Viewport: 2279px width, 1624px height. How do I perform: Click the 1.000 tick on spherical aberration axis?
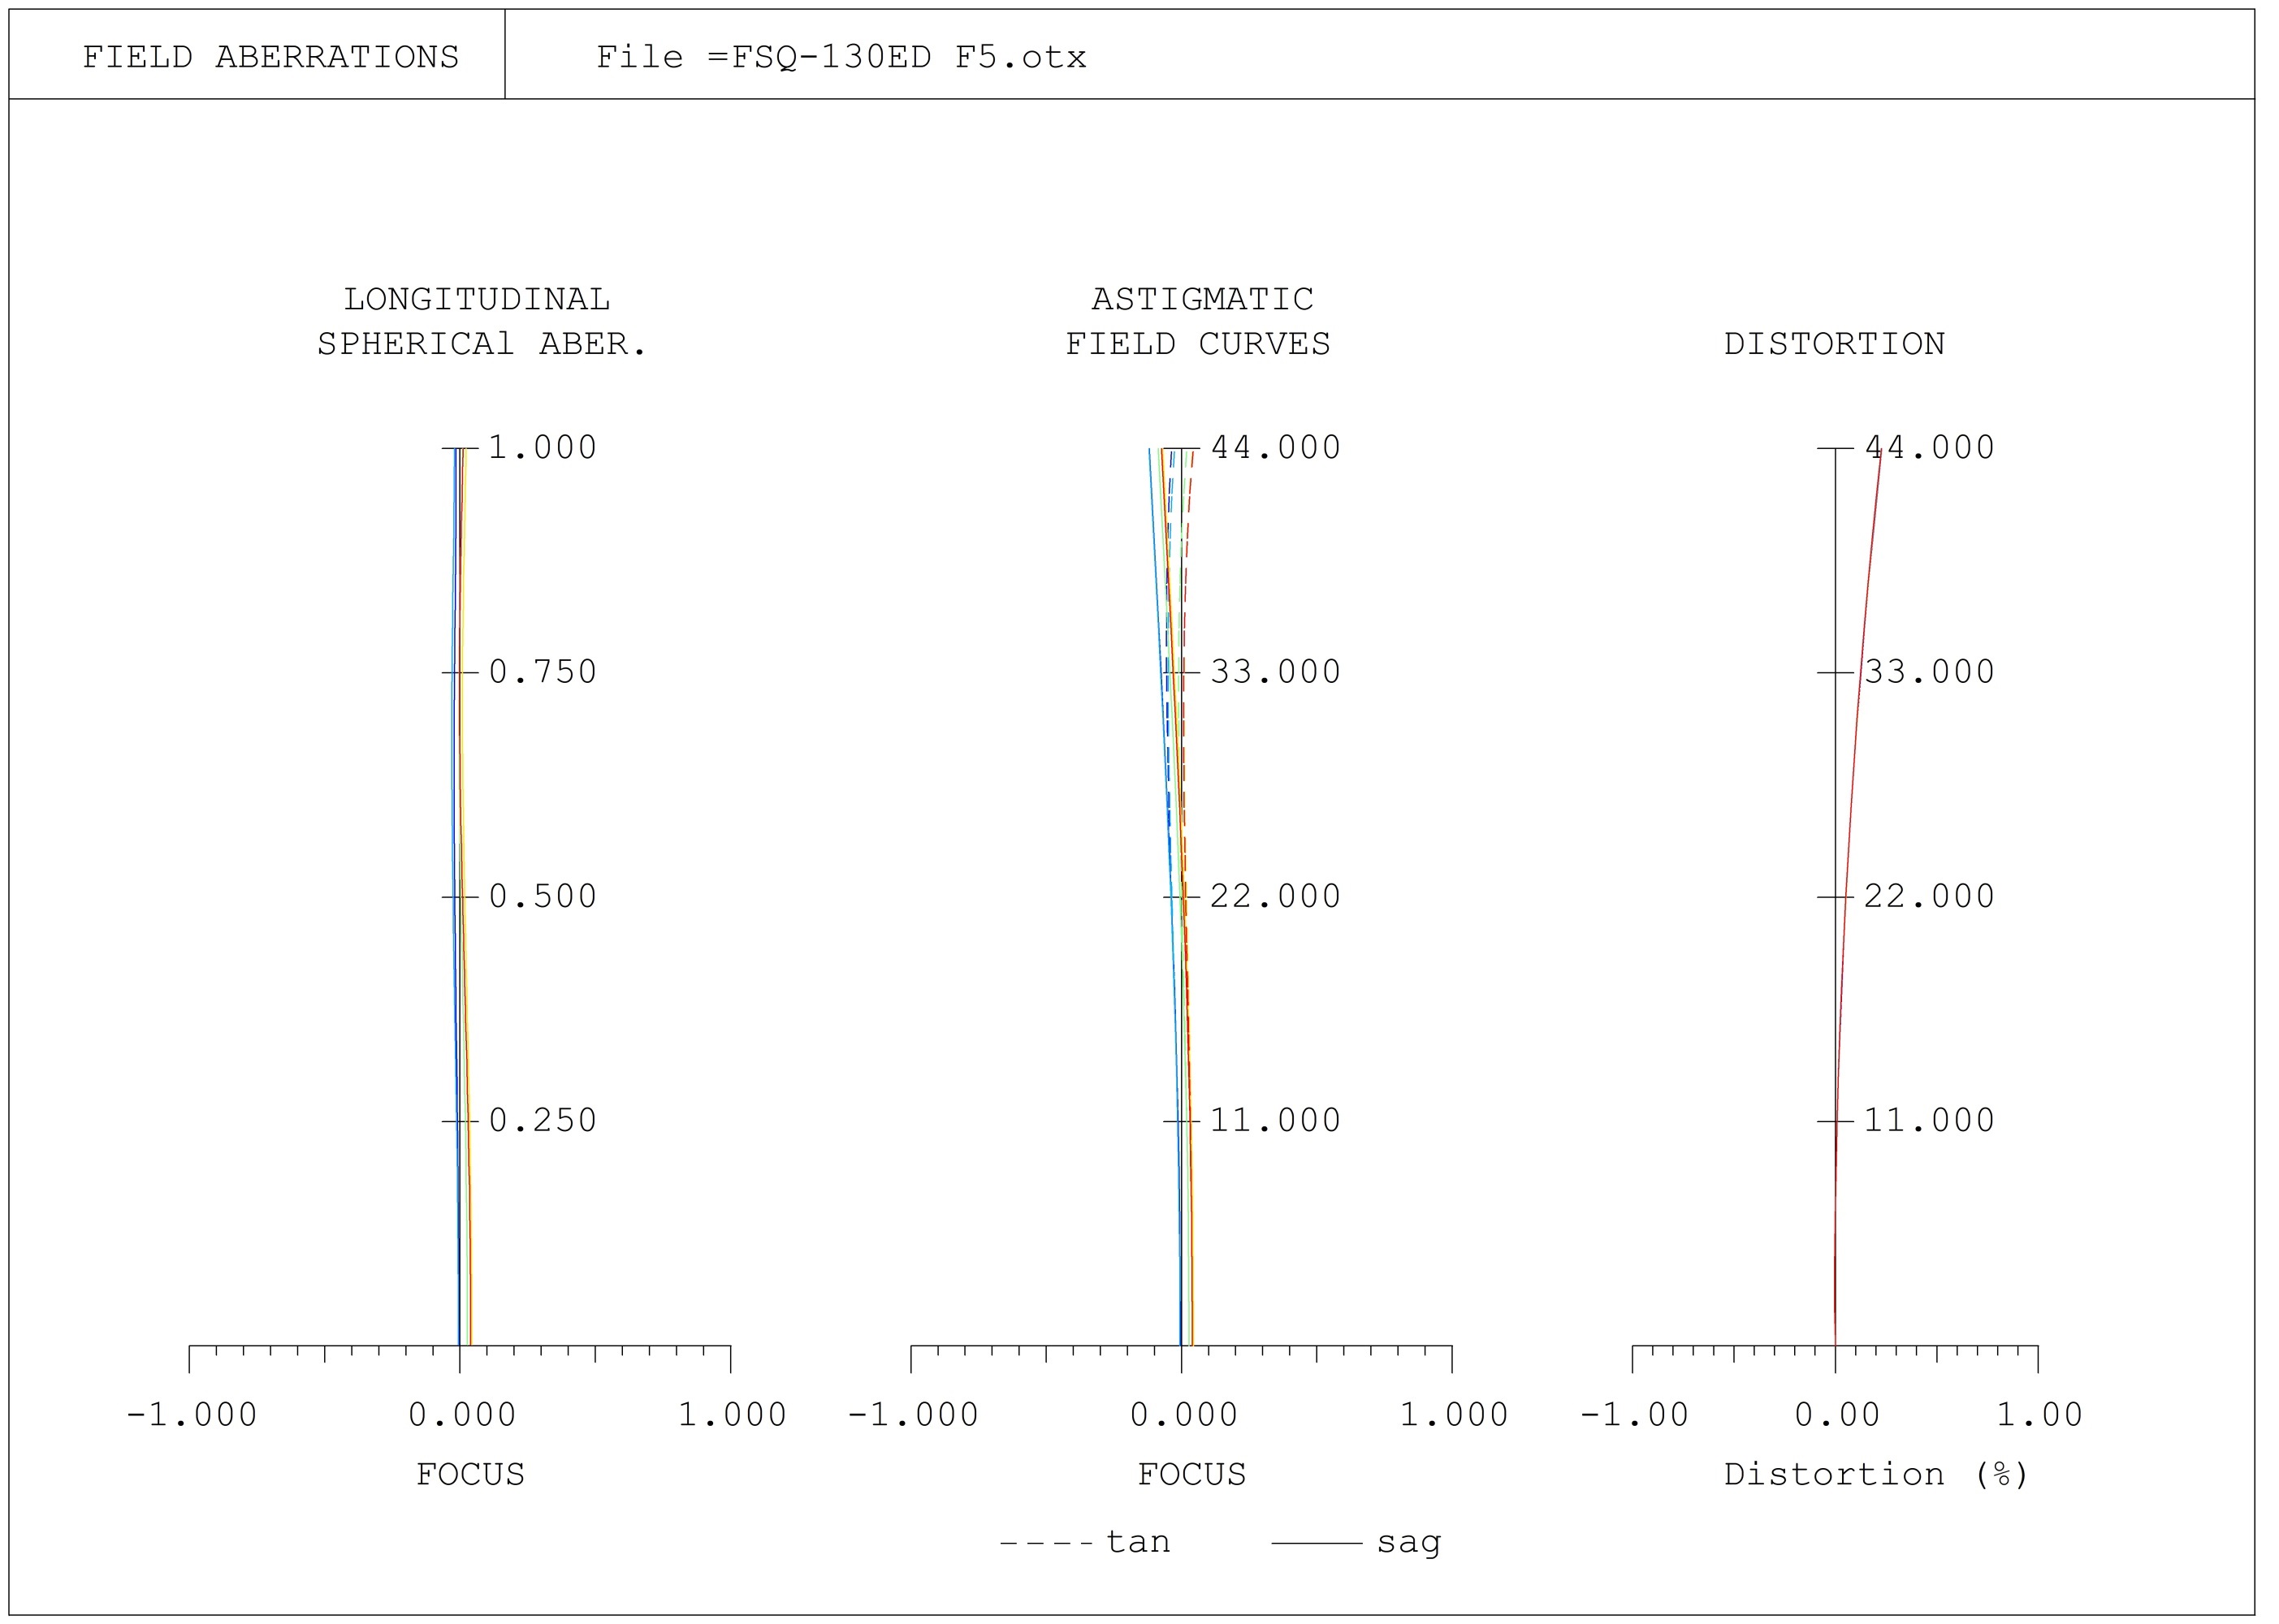click(x=542, y=447)
